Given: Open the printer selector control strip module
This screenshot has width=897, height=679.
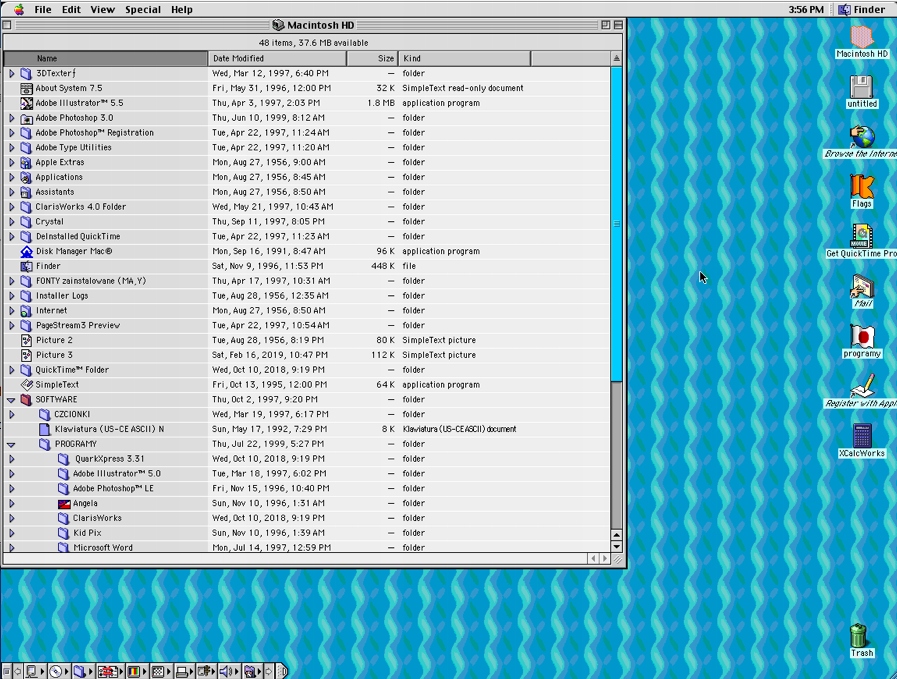Looking at the screenshot, I should 185,670.
